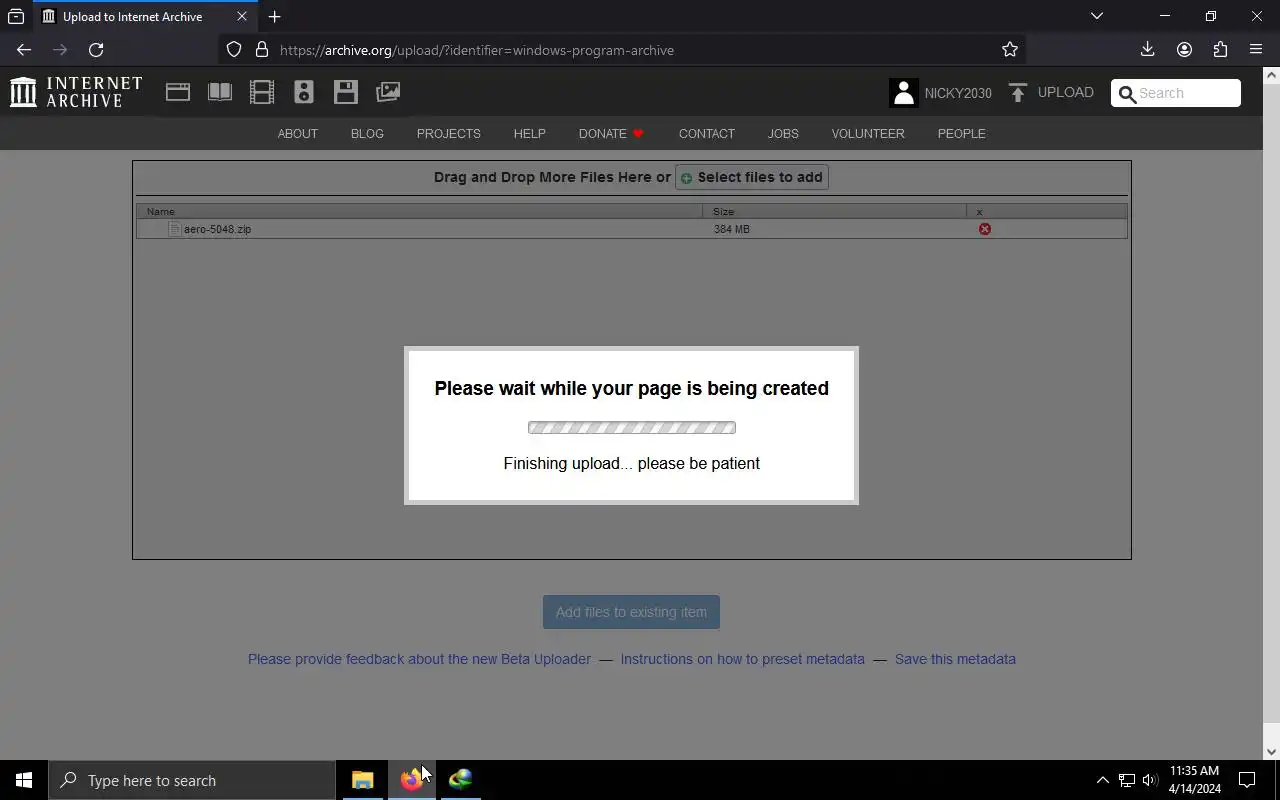
Task: Open the JOBS menu item
Action: click(783, 133)
